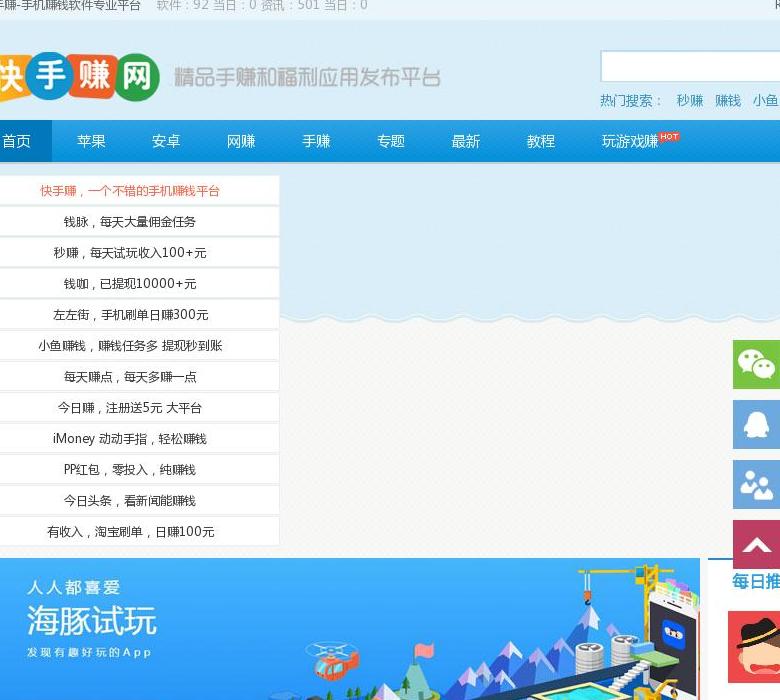Open link 今日赚，注册送5元 大平台

pyautogui.click(x=129, y=408)
